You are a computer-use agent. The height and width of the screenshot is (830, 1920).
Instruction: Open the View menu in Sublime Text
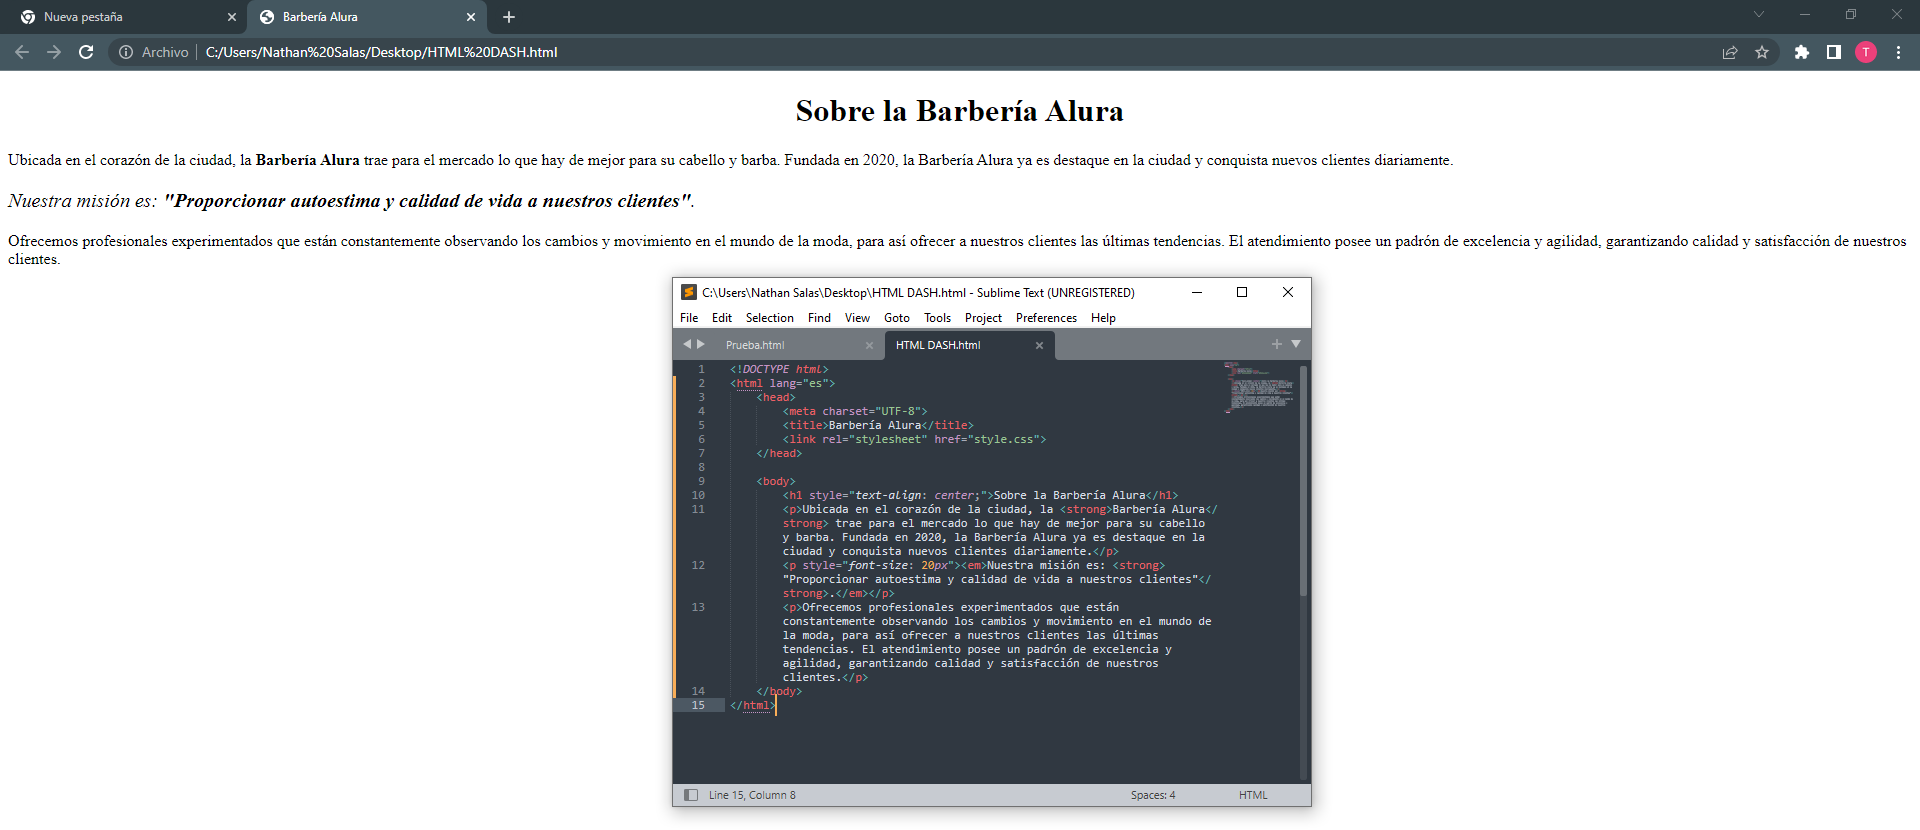point(857,318)
